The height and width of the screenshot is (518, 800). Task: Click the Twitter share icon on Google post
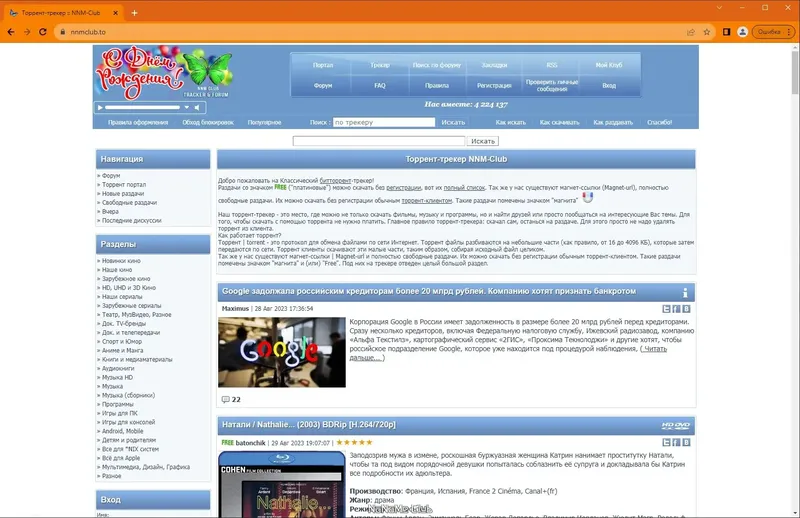tap(666, 309)
